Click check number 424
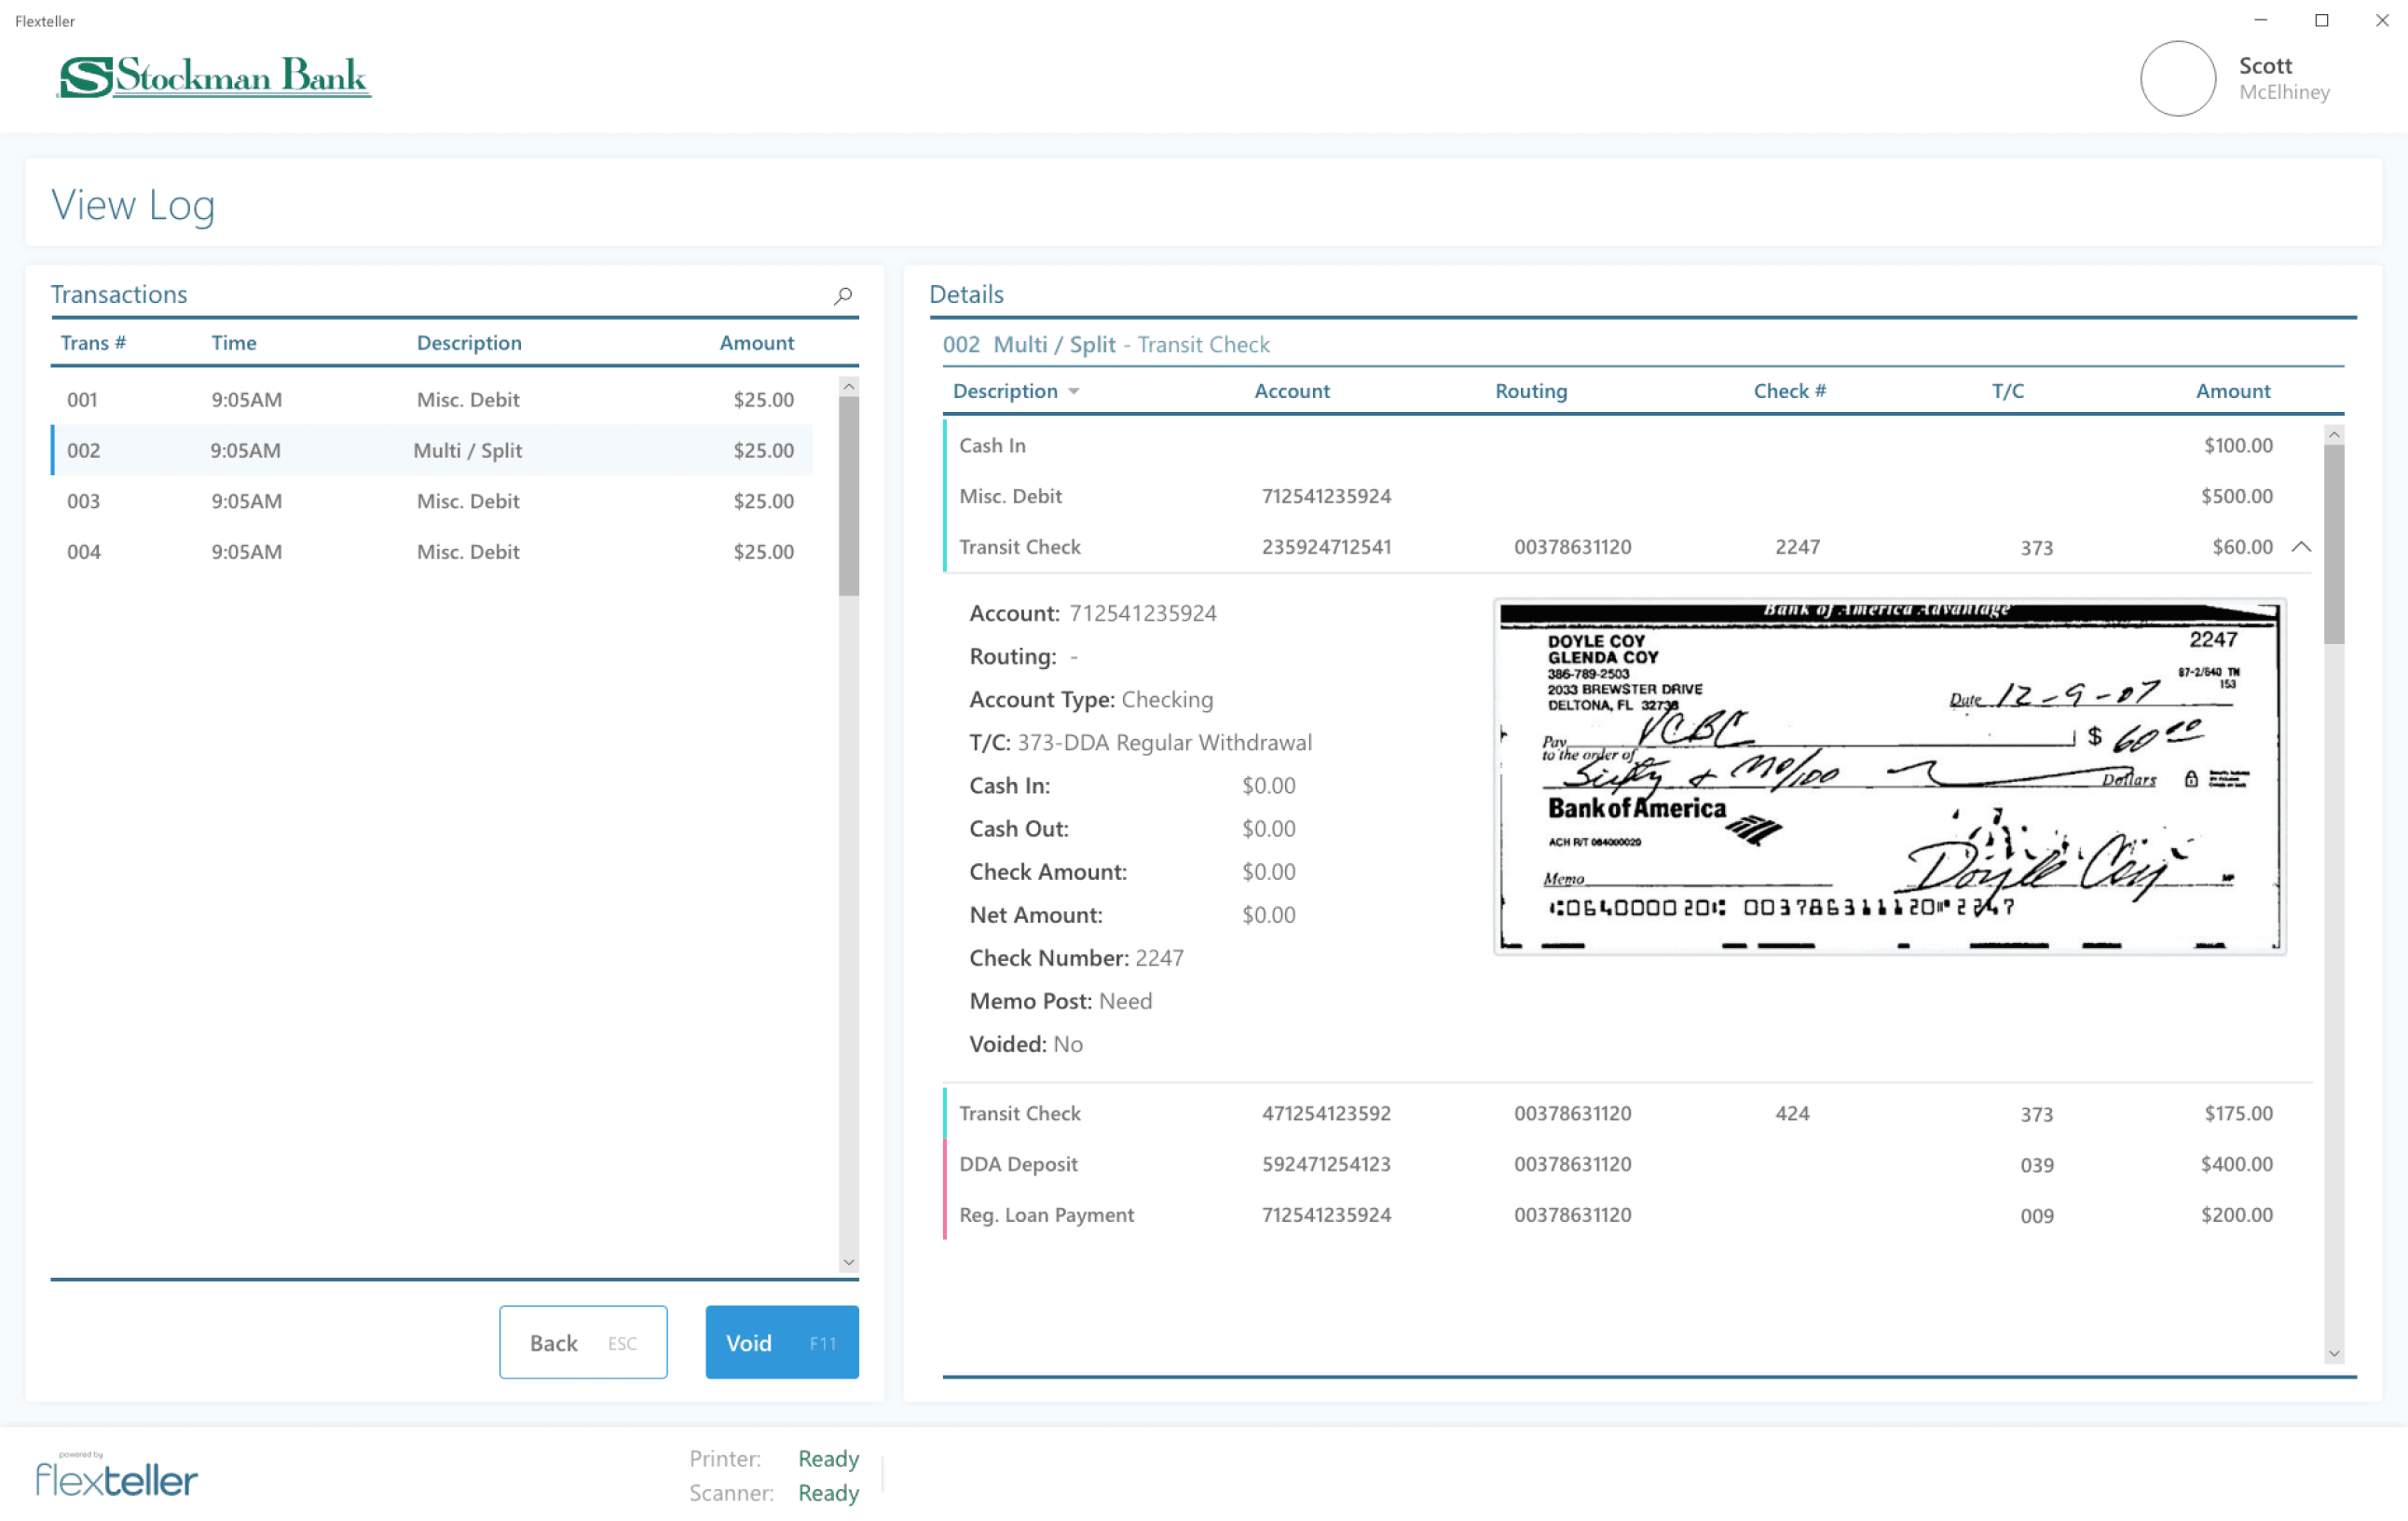Viewport: 2408px width, 1521px height. (1792, 1114)
